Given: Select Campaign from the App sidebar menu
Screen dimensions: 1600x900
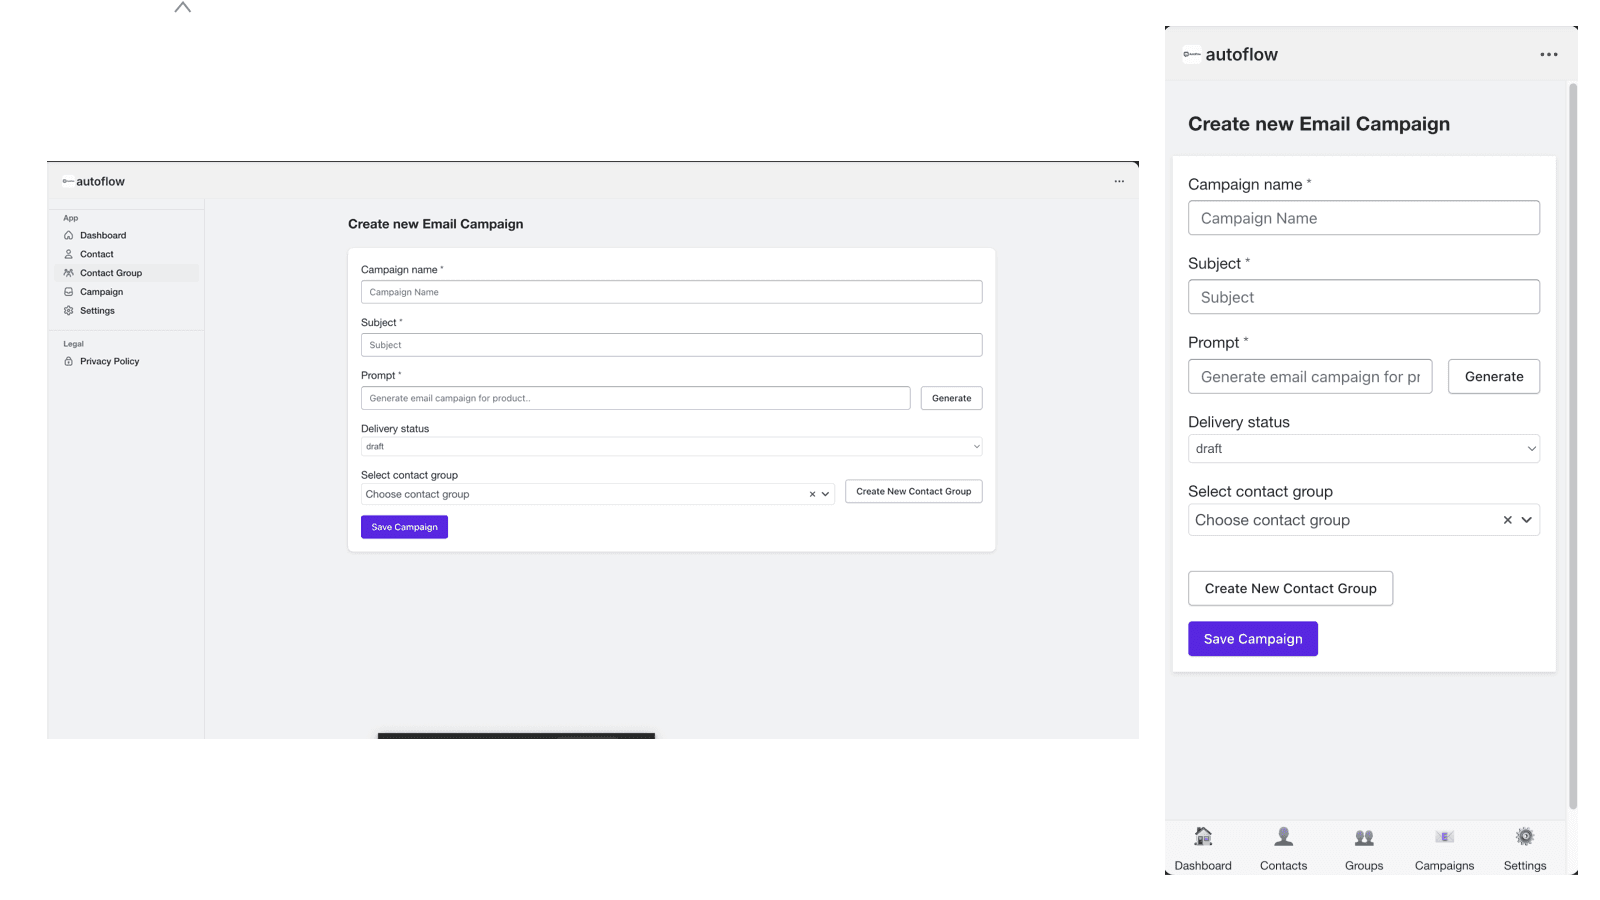Looking at the screenshot, I should click(x=101, y=291).
